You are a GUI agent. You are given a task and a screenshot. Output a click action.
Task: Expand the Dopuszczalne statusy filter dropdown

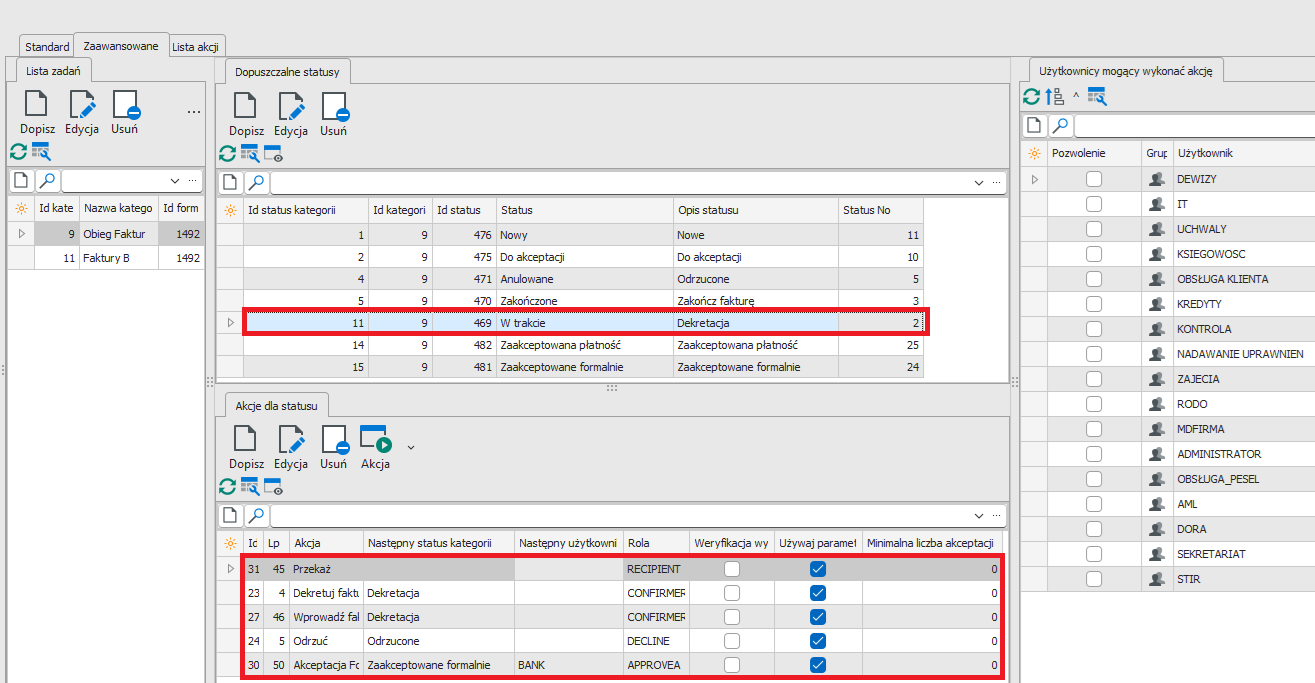click(x=978, y=183)
